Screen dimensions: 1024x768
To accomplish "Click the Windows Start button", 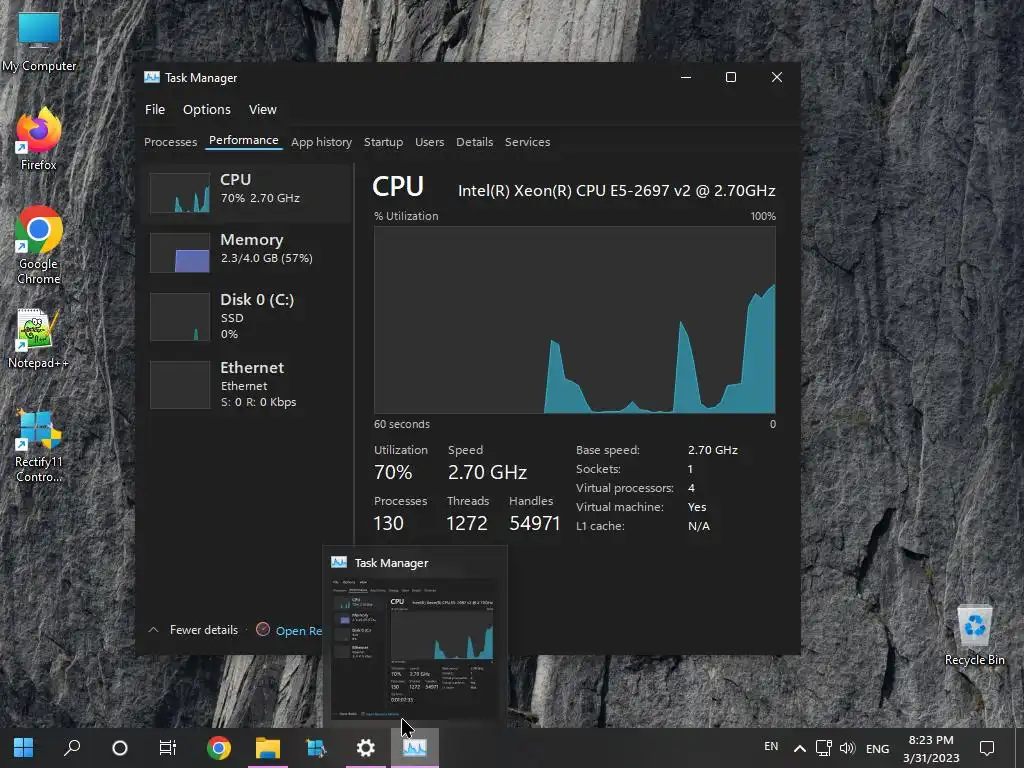I will (x=24, y=748).
